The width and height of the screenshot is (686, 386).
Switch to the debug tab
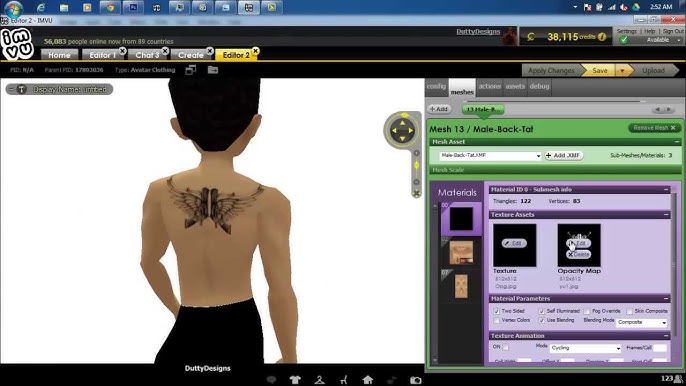tap(539, 87)
